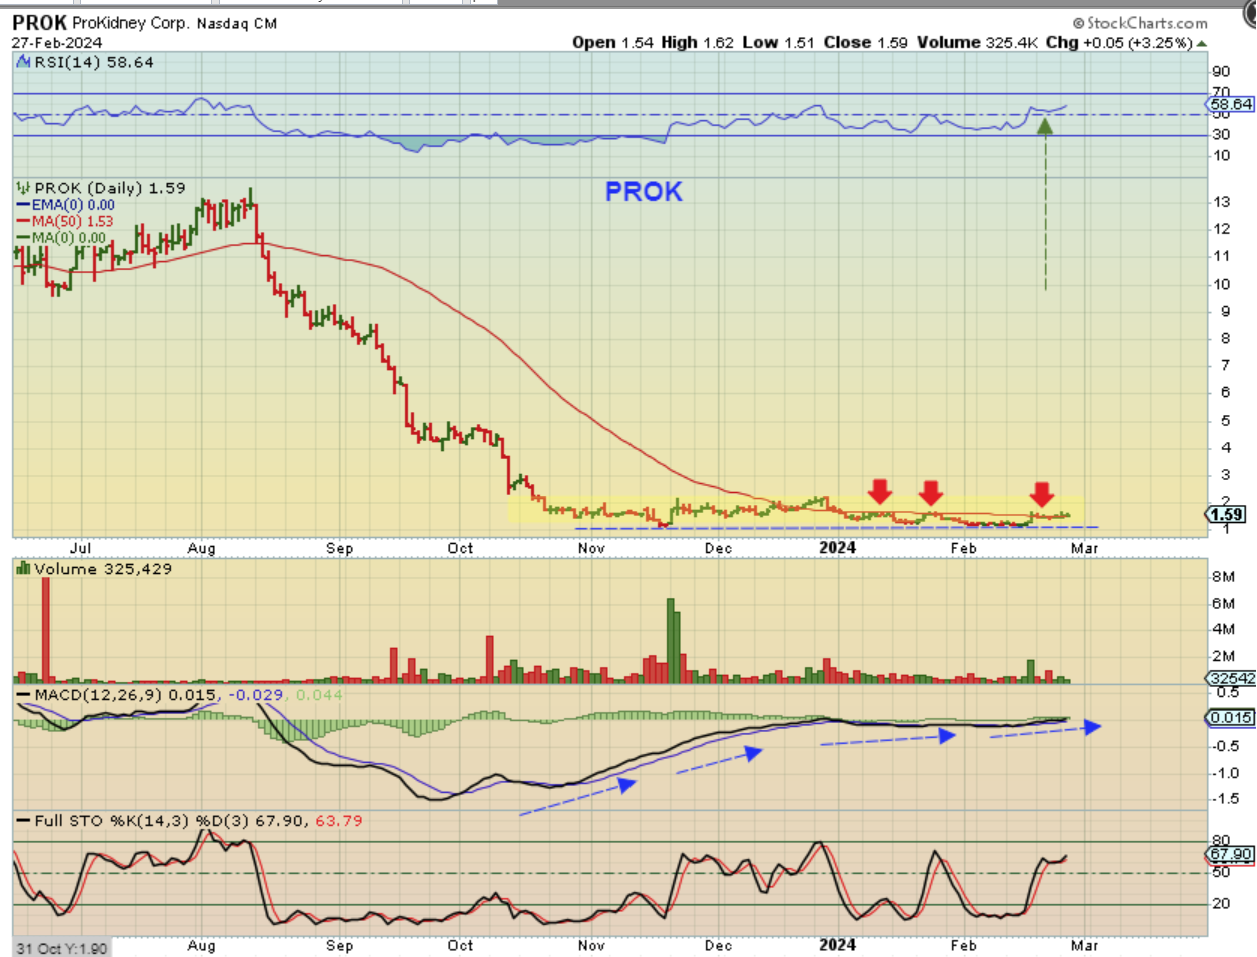
Task: Open the StockCharts.com attribution link
Action: coord(1140,22)
